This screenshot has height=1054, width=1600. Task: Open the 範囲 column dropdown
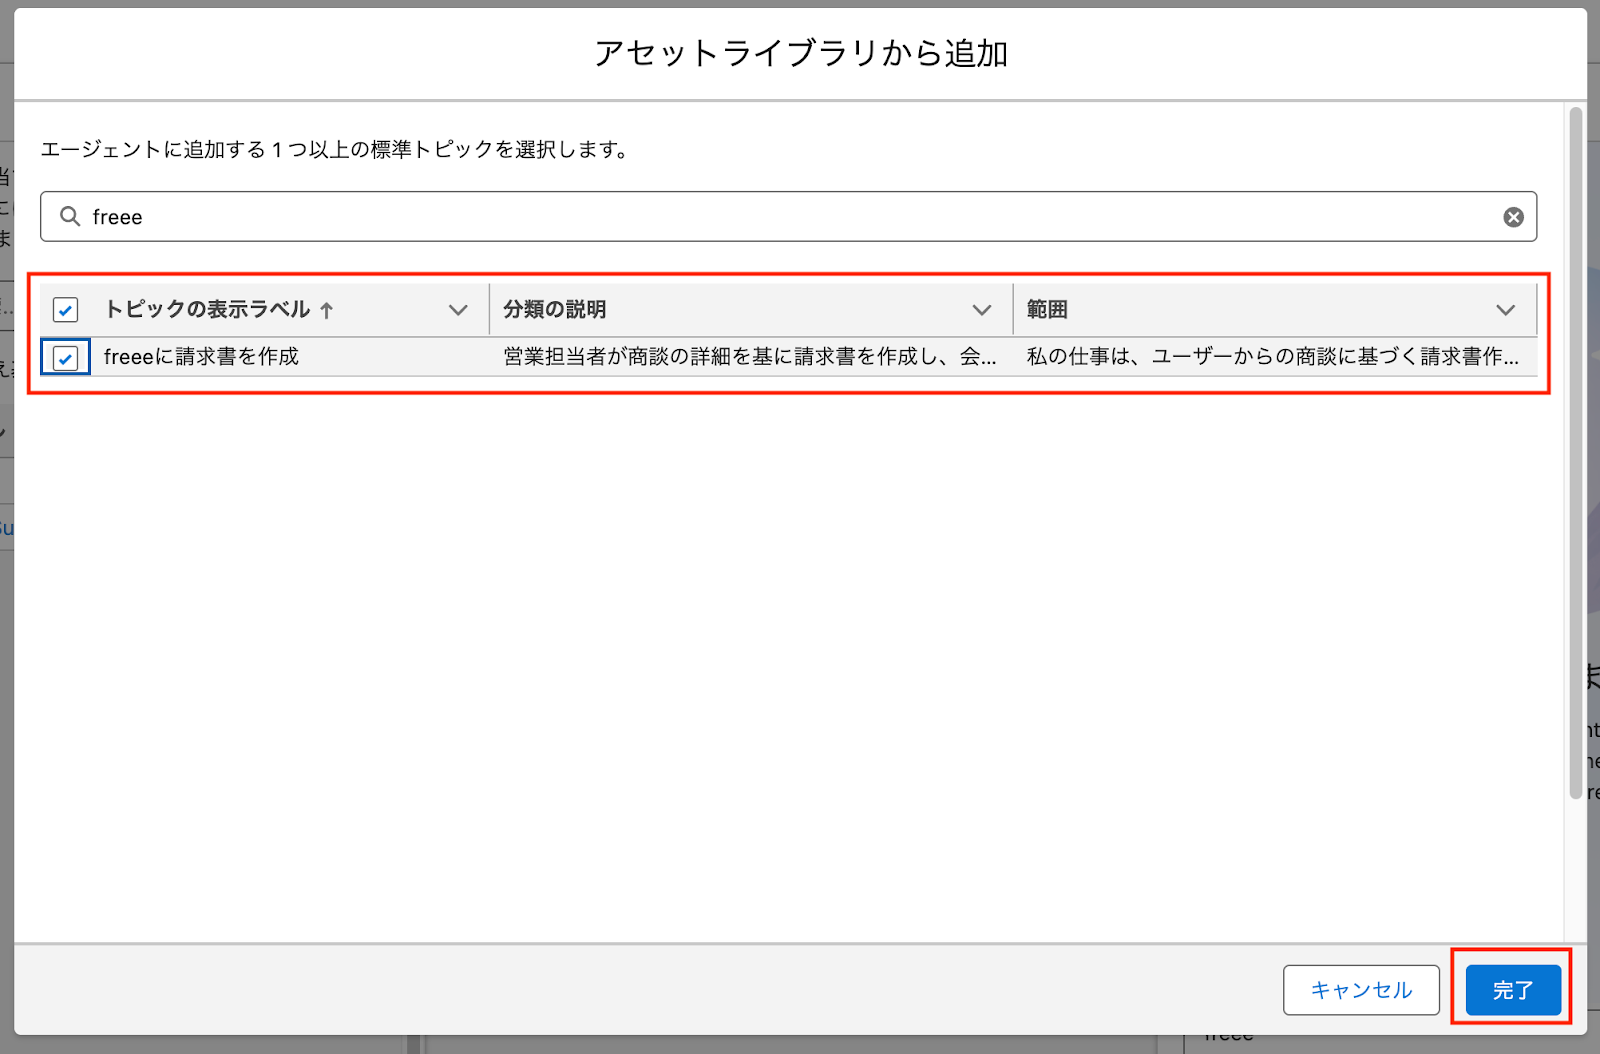(1506, 310)
